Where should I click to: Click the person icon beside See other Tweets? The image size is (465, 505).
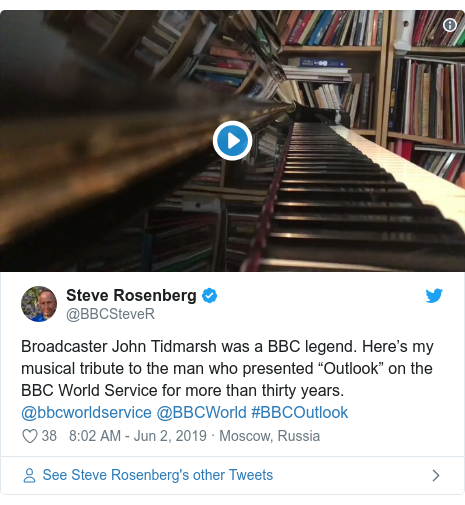tap(29, 475)
